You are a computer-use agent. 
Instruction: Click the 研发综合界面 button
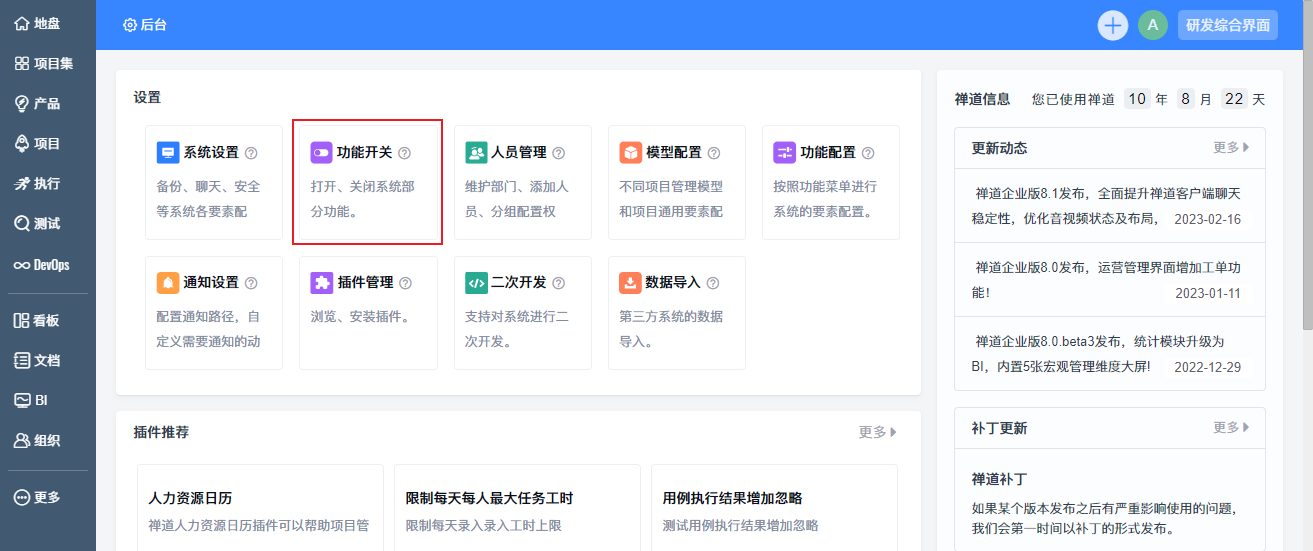[1228, 25]
